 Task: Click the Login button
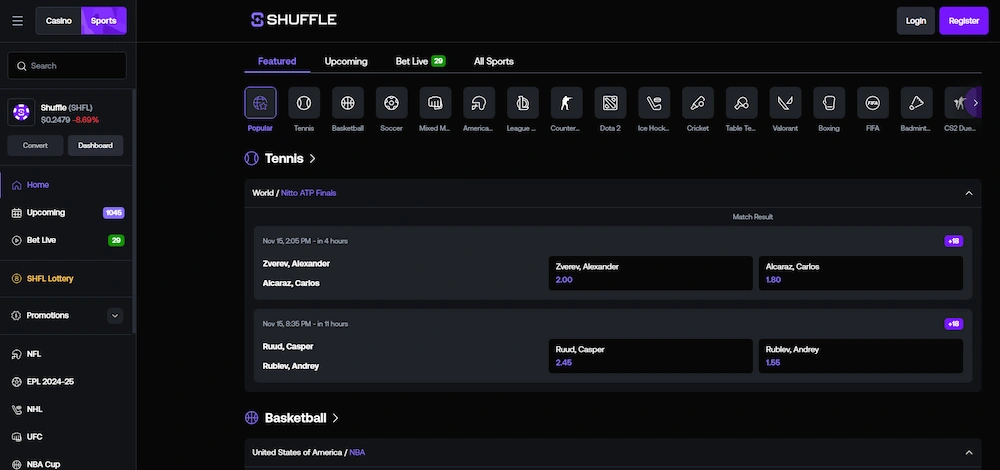[915, 21]
